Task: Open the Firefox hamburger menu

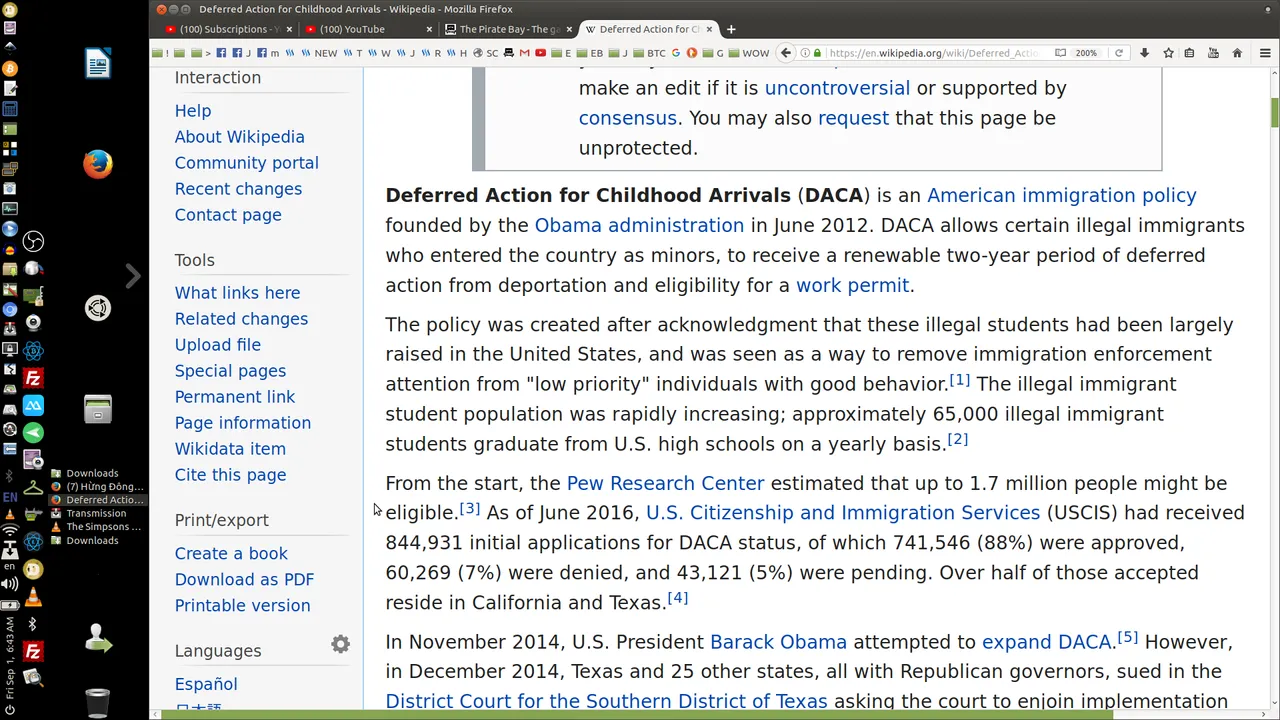Action: point(1265,53)
